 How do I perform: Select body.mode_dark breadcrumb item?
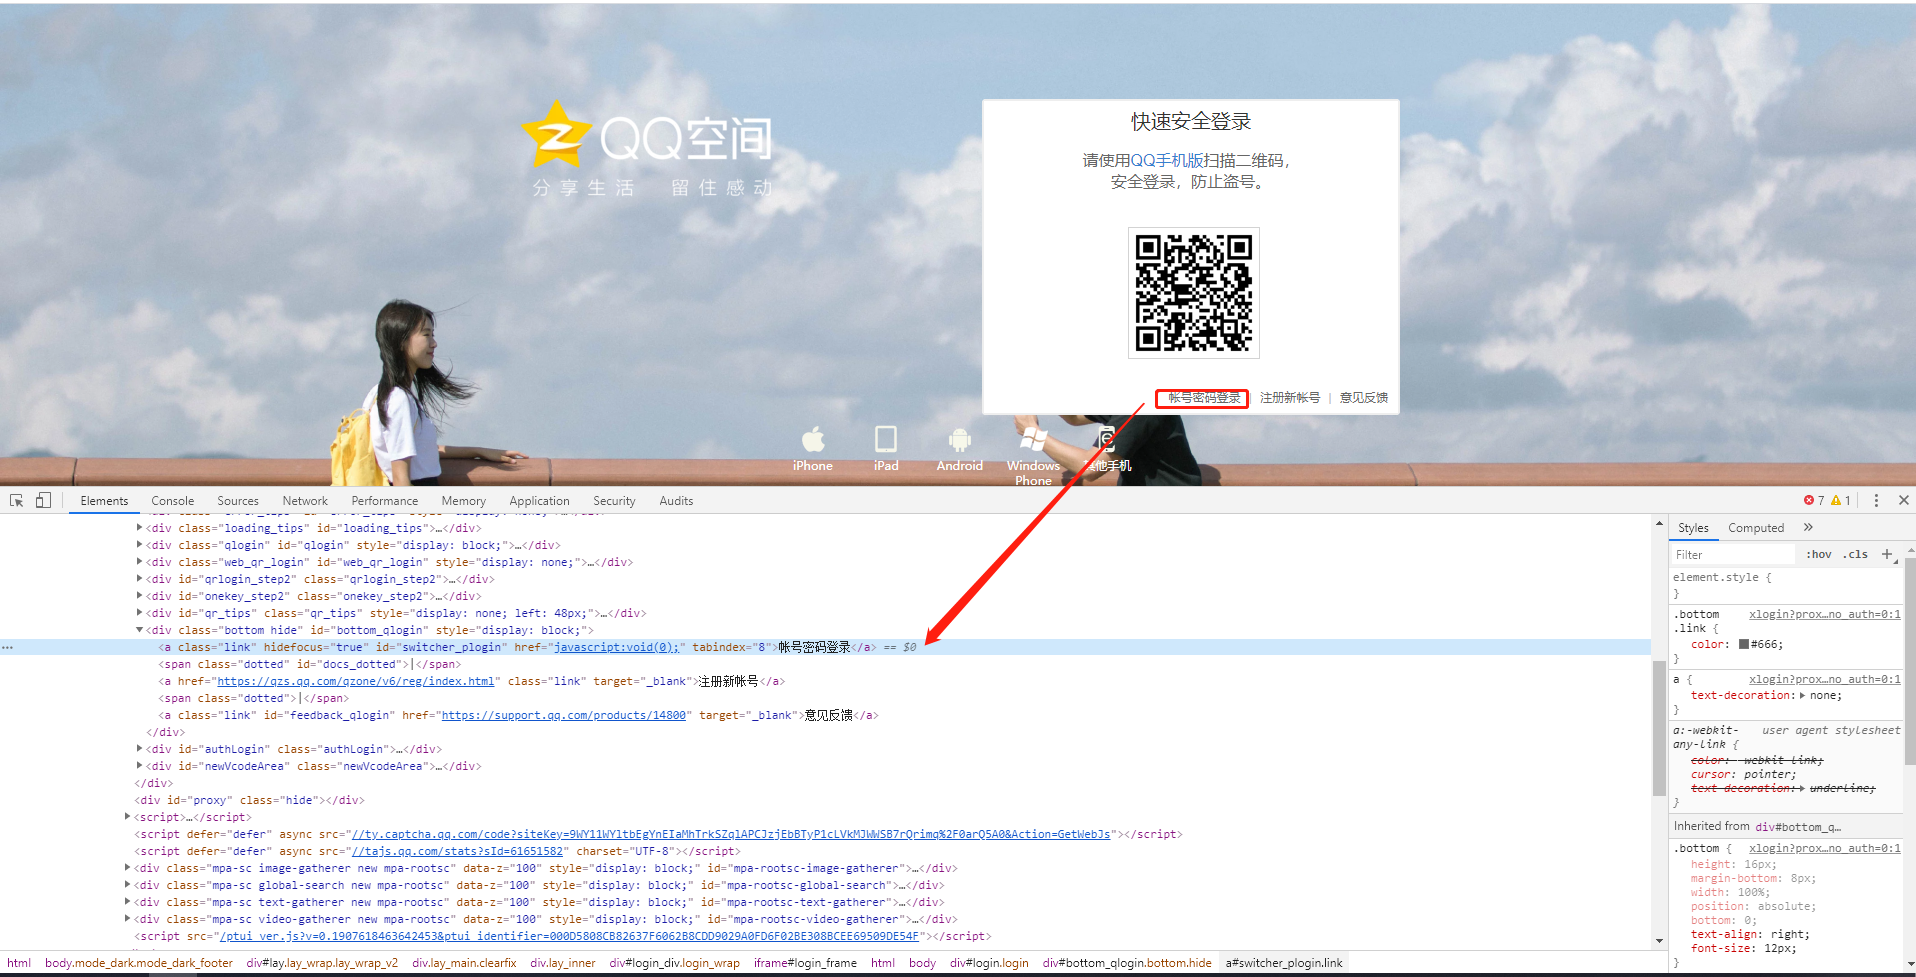point(139,963)
